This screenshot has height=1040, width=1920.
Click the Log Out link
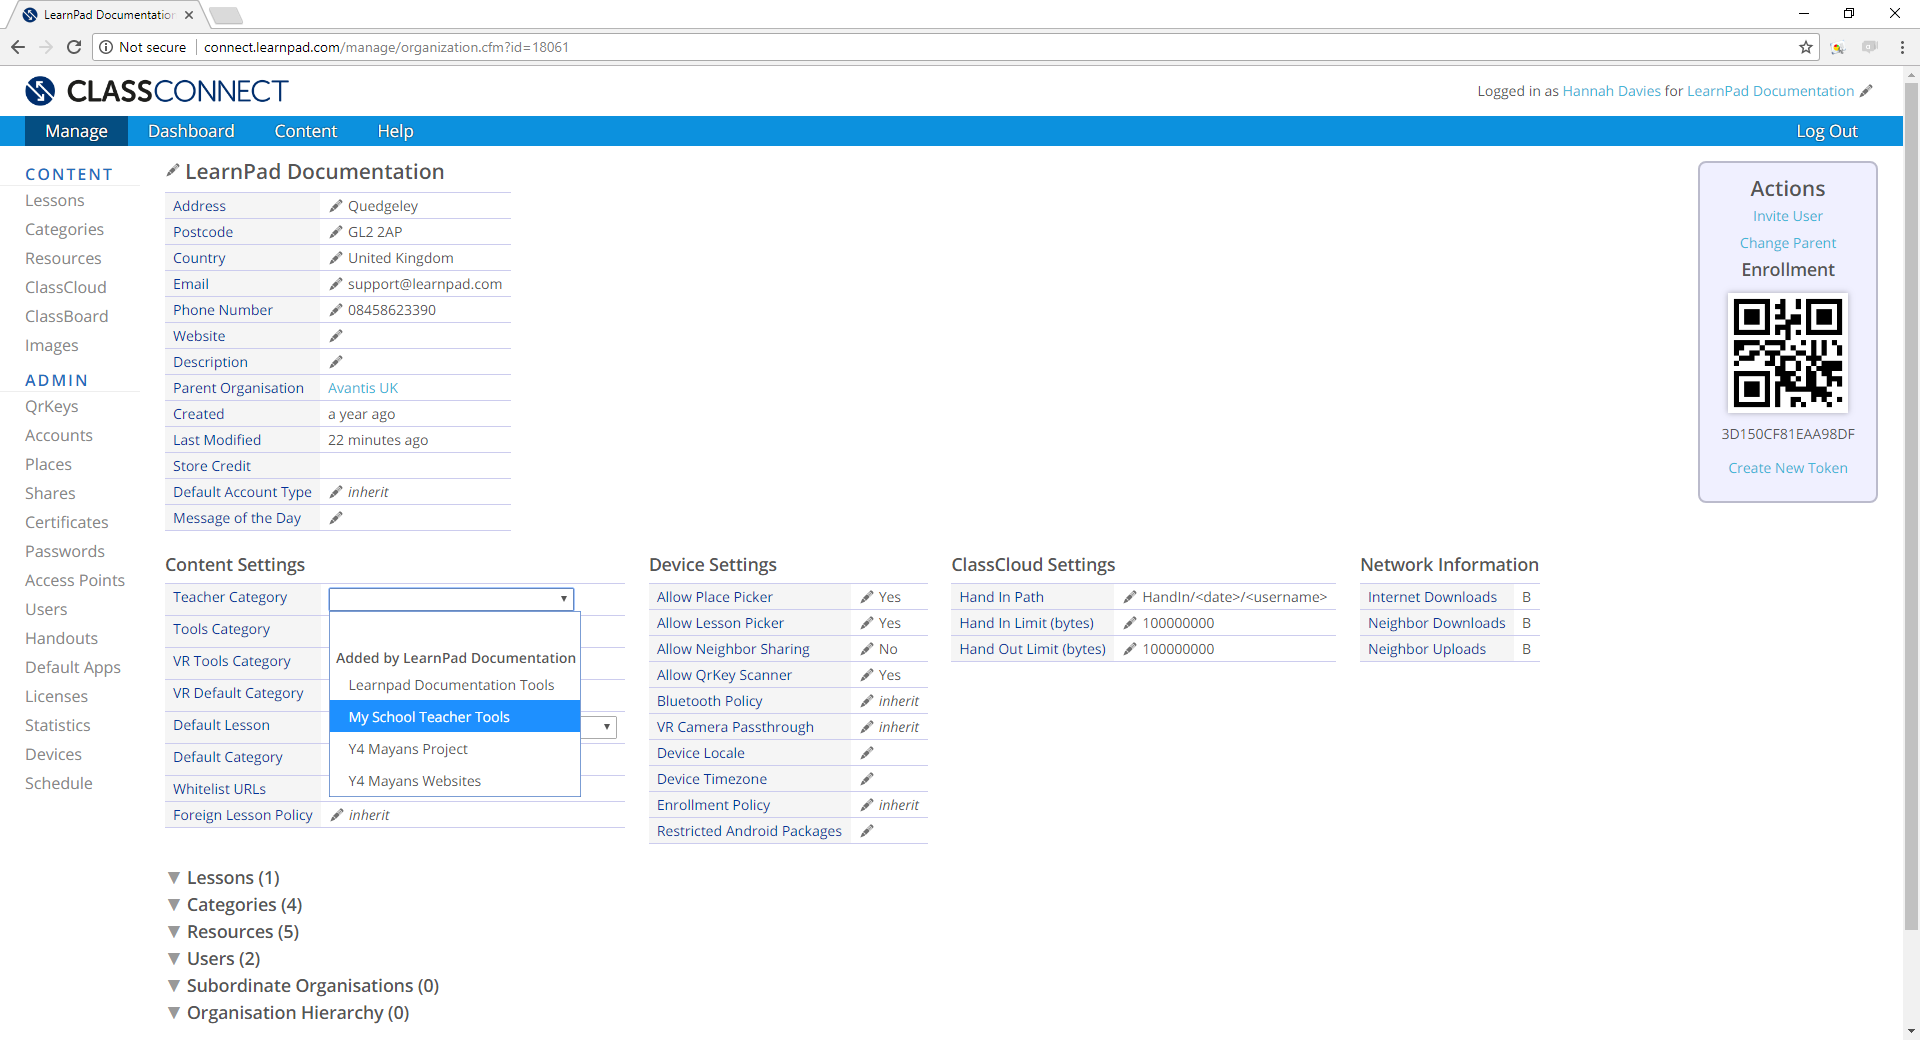click(1826, 131)
